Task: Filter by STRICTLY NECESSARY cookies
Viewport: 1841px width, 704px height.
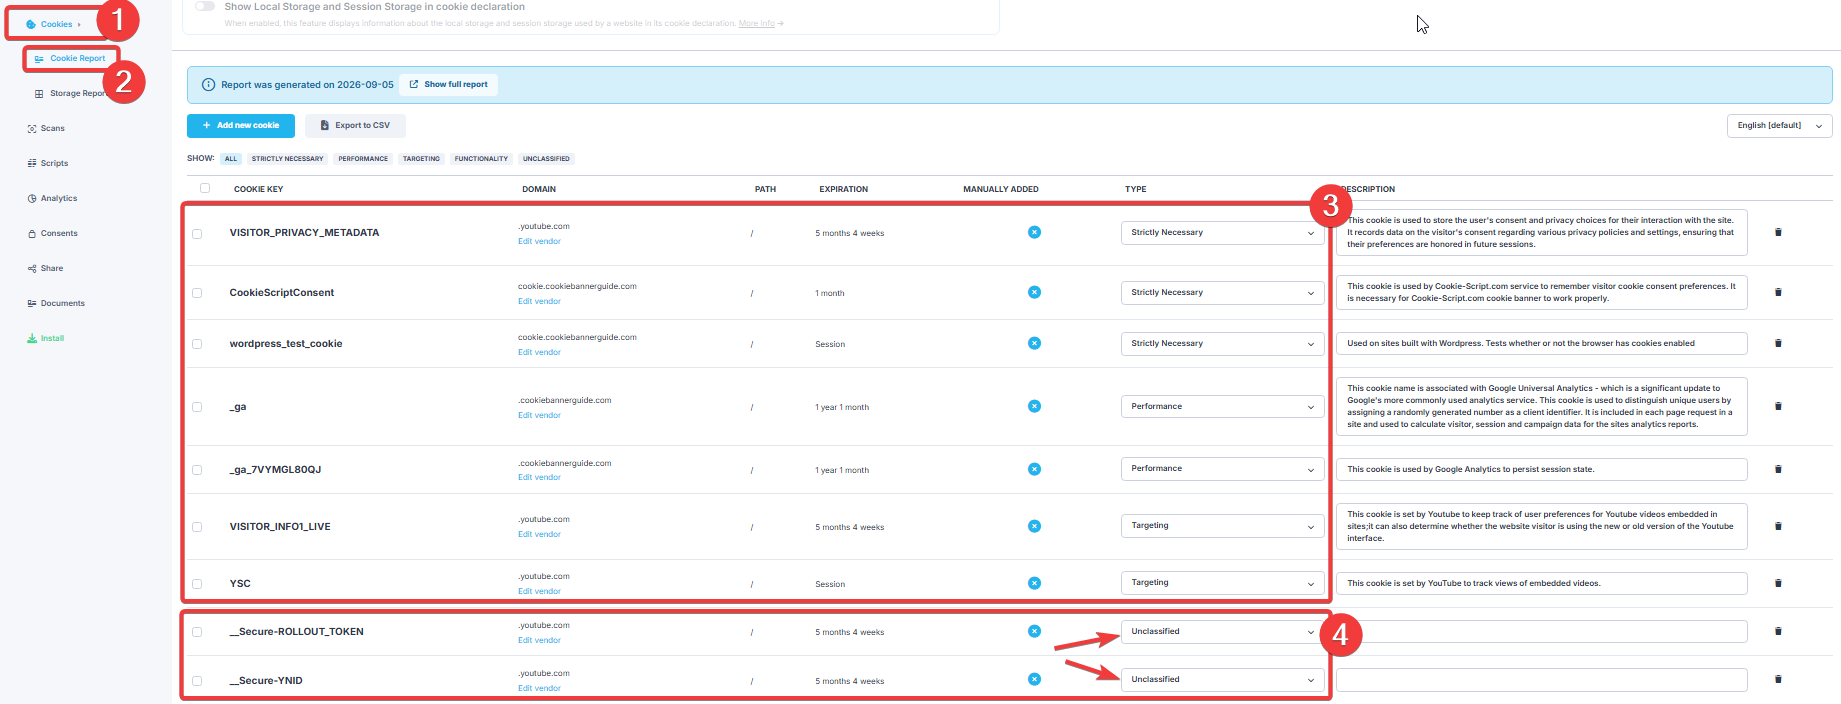Action: point(288,159)
